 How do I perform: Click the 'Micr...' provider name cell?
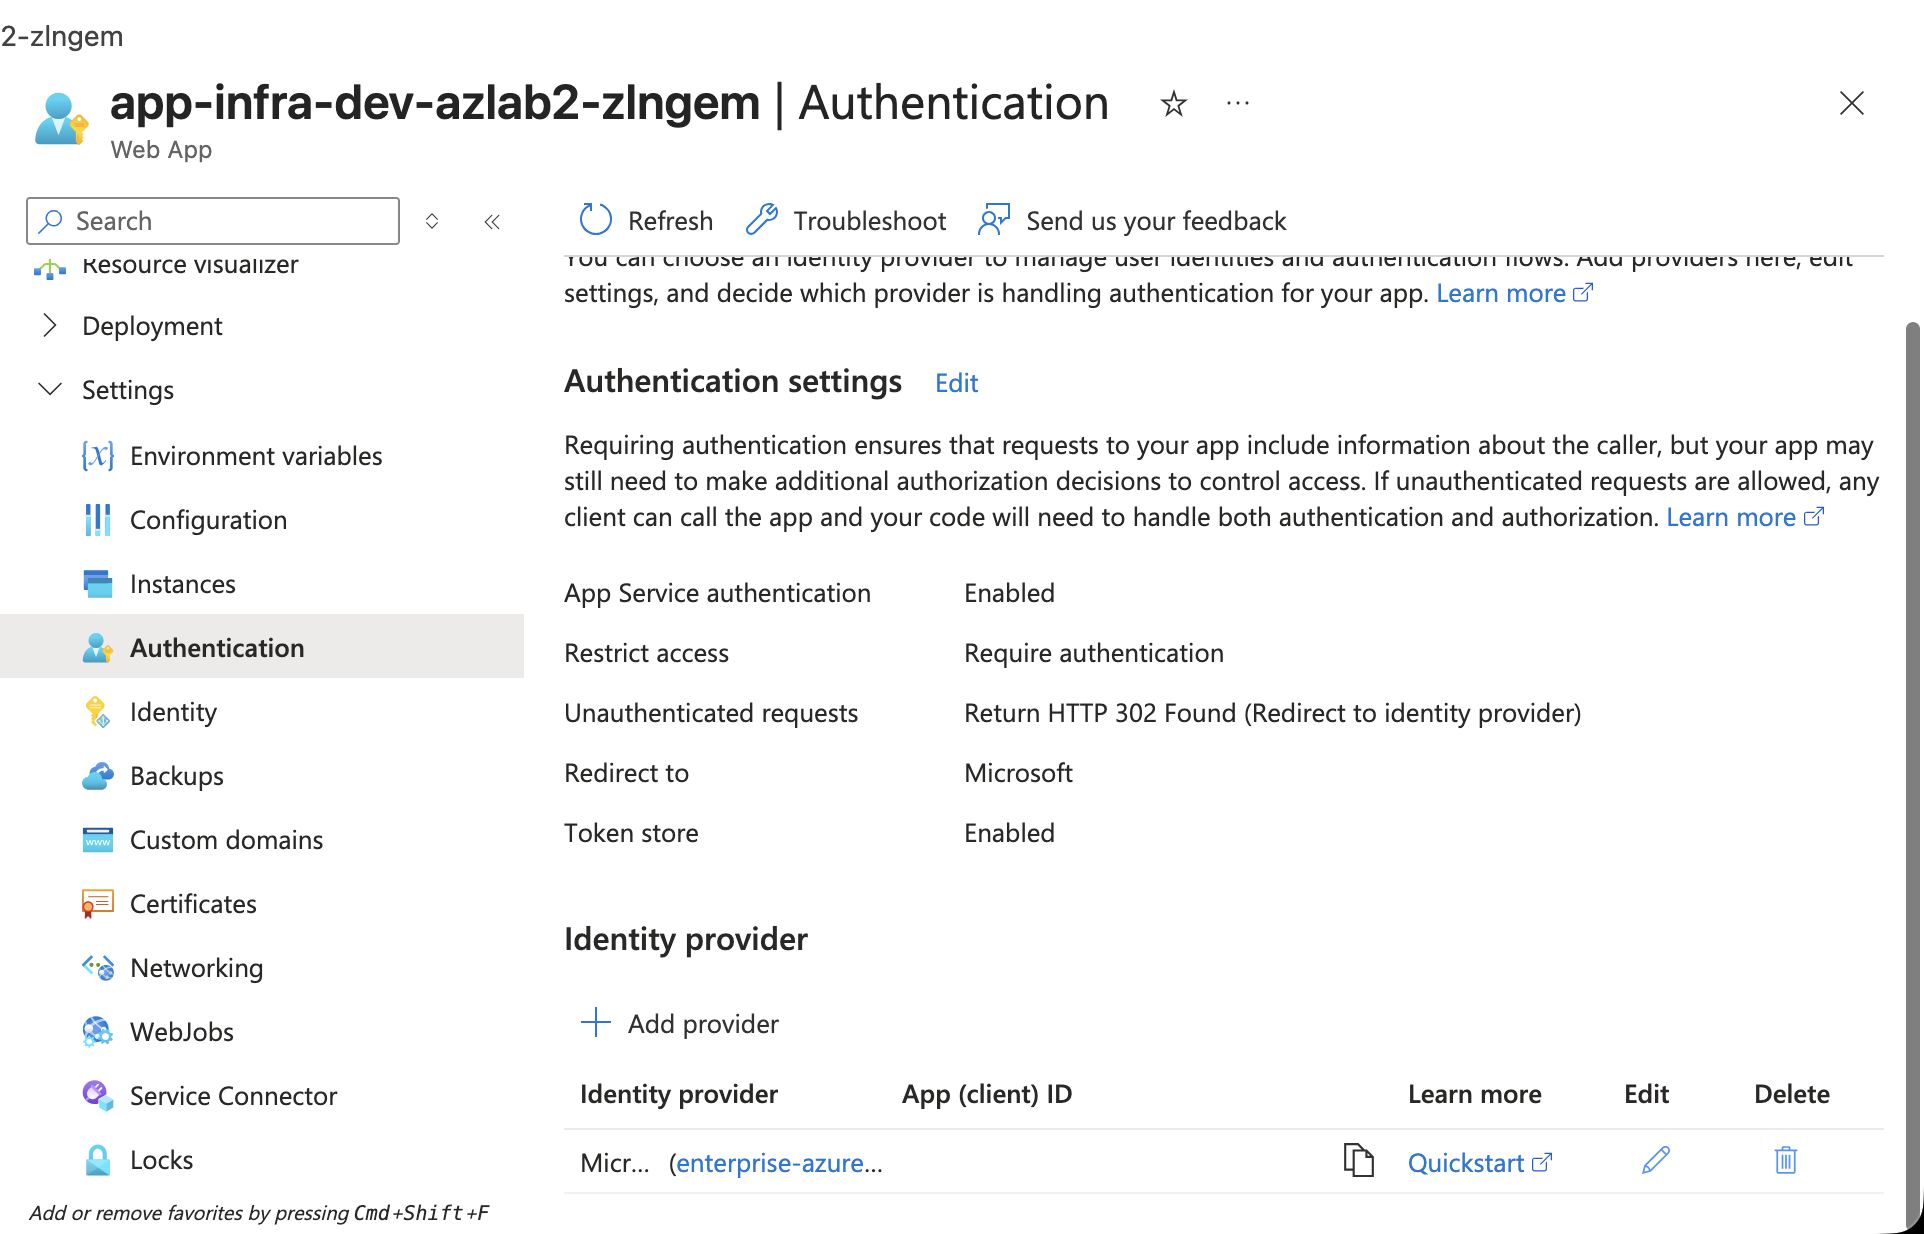point(614,1163)
